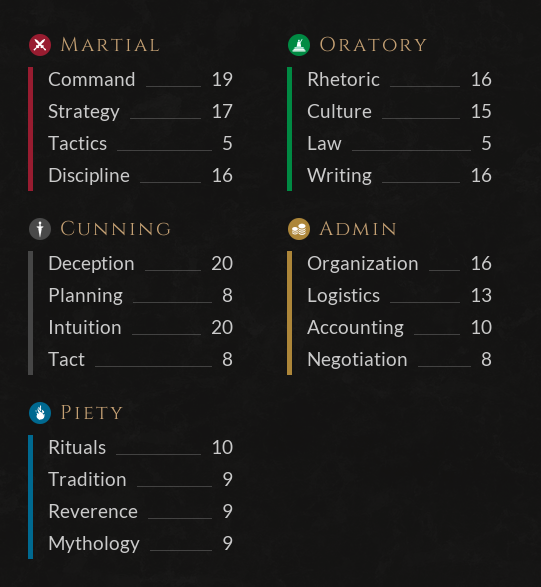Select the Piety category heading

click(92, 413)
